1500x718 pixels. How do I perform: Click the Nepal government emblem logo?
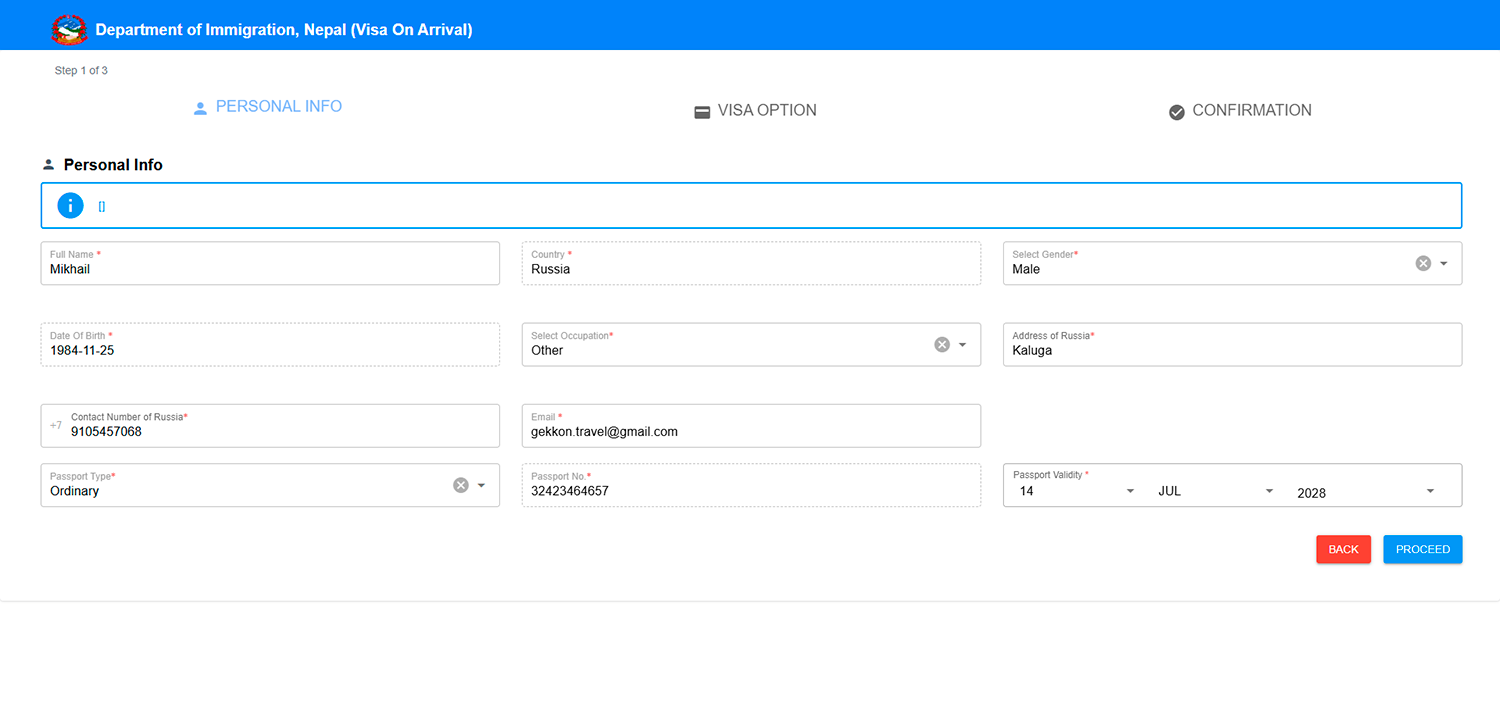(x=69, y=29)
